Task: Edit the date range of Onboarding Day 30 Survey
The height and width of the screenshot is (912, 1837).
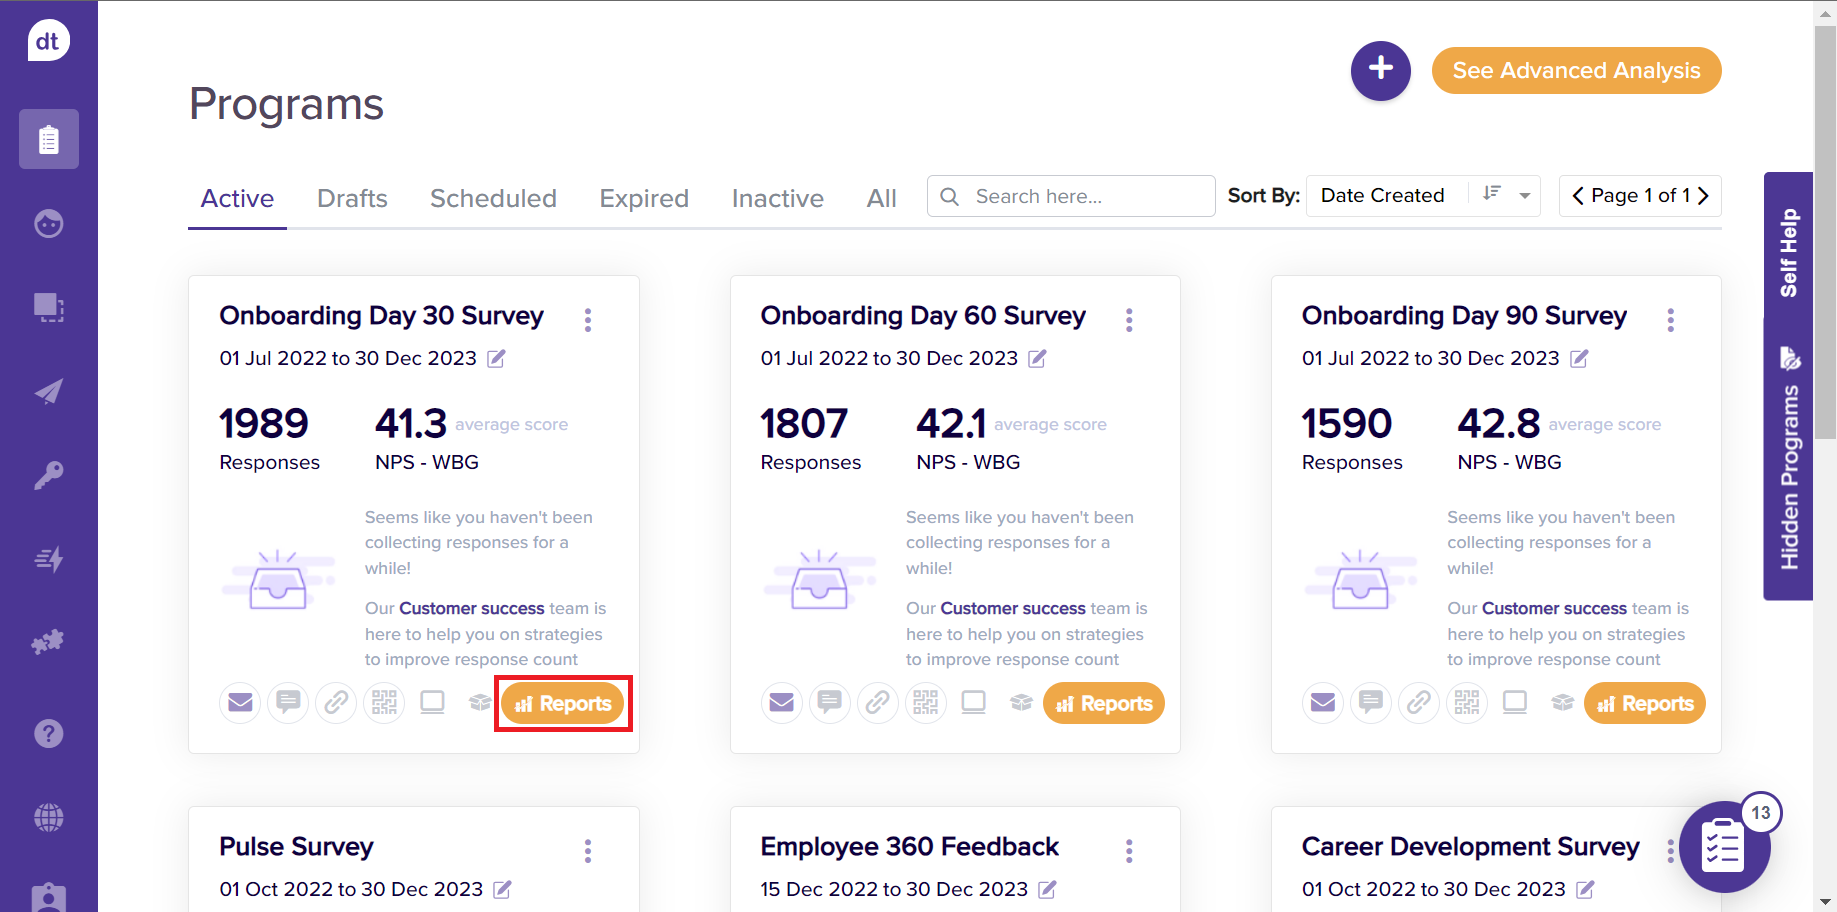Action: 496,359
